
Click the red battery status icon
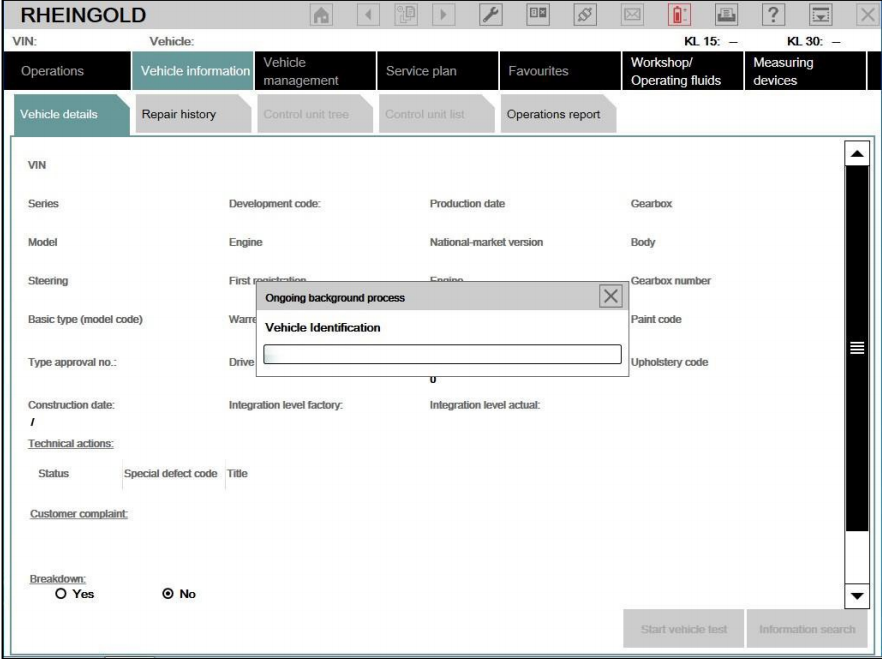pos(680,15)
